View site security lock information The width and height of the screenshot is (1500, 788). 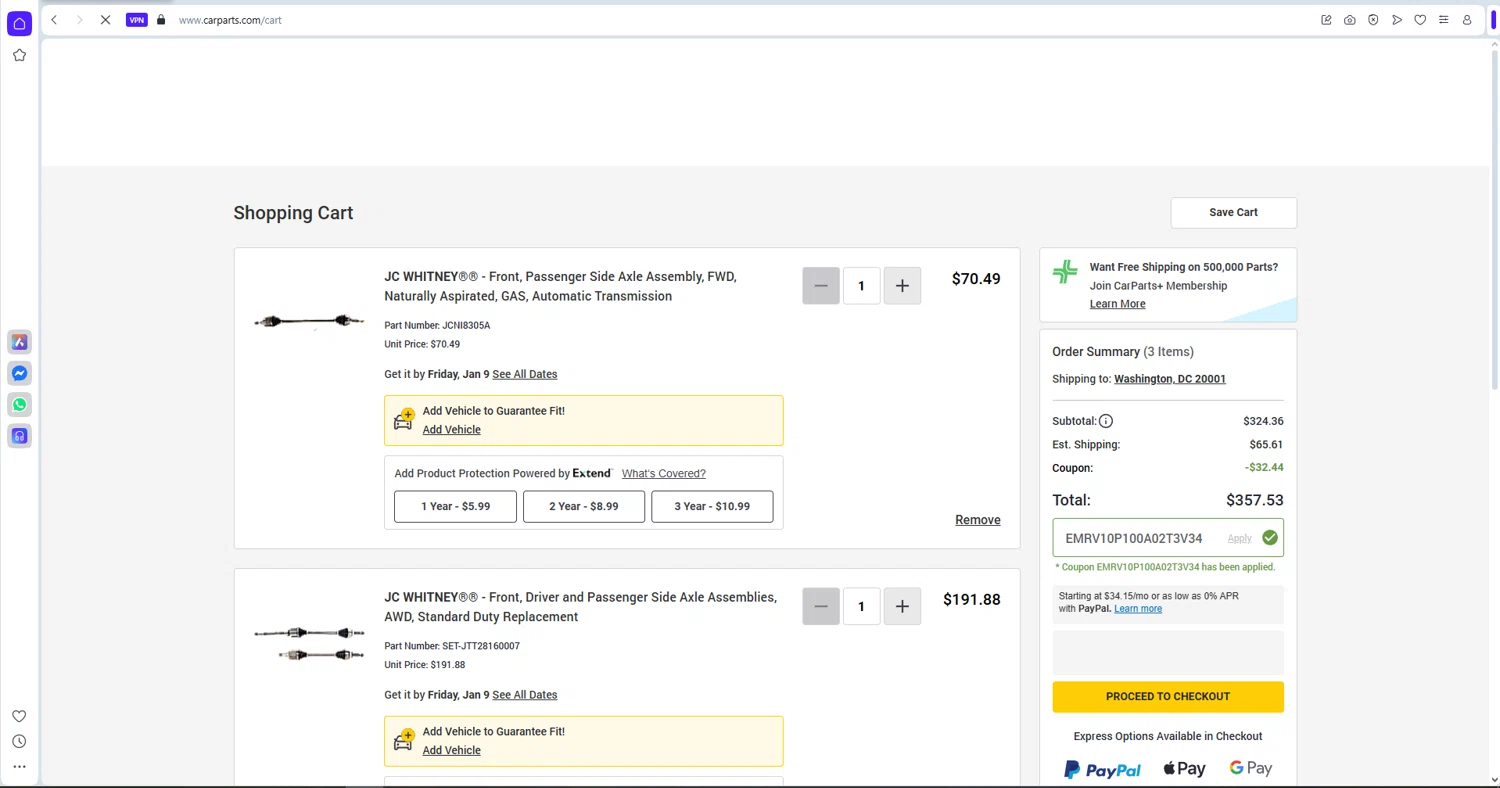tap(161, 20)
